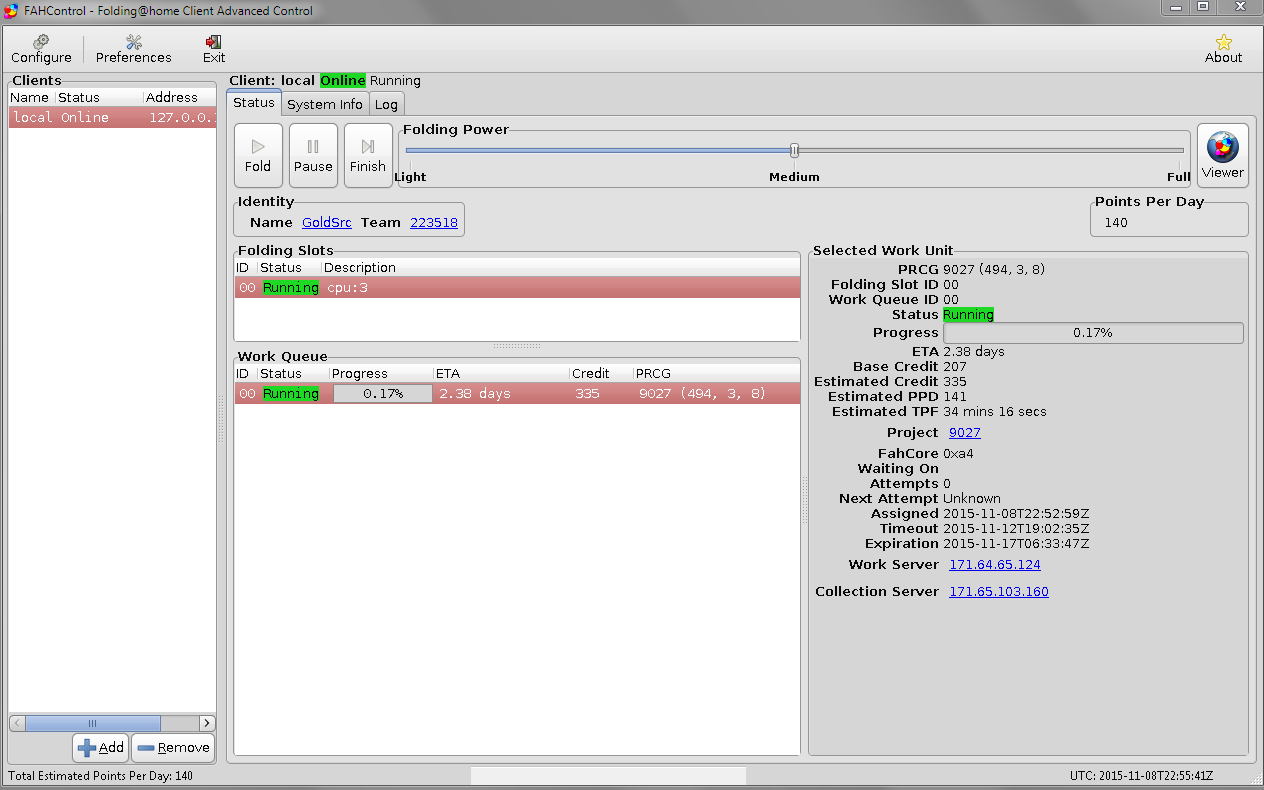Open the Preferences toolbar item

(133, 49)
